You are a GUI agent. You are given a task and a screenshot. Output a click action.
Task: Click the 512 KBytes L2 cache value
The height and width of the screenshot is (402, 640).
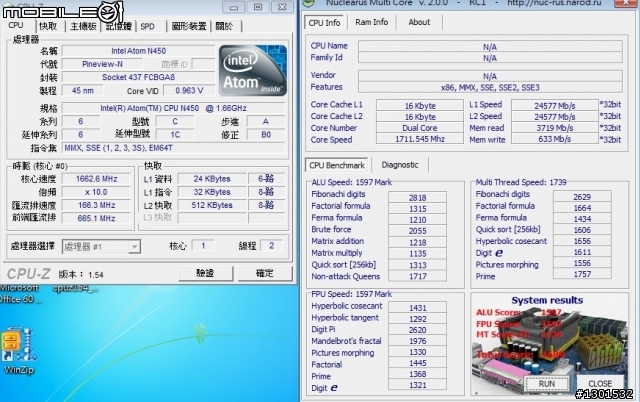point(212,205)
